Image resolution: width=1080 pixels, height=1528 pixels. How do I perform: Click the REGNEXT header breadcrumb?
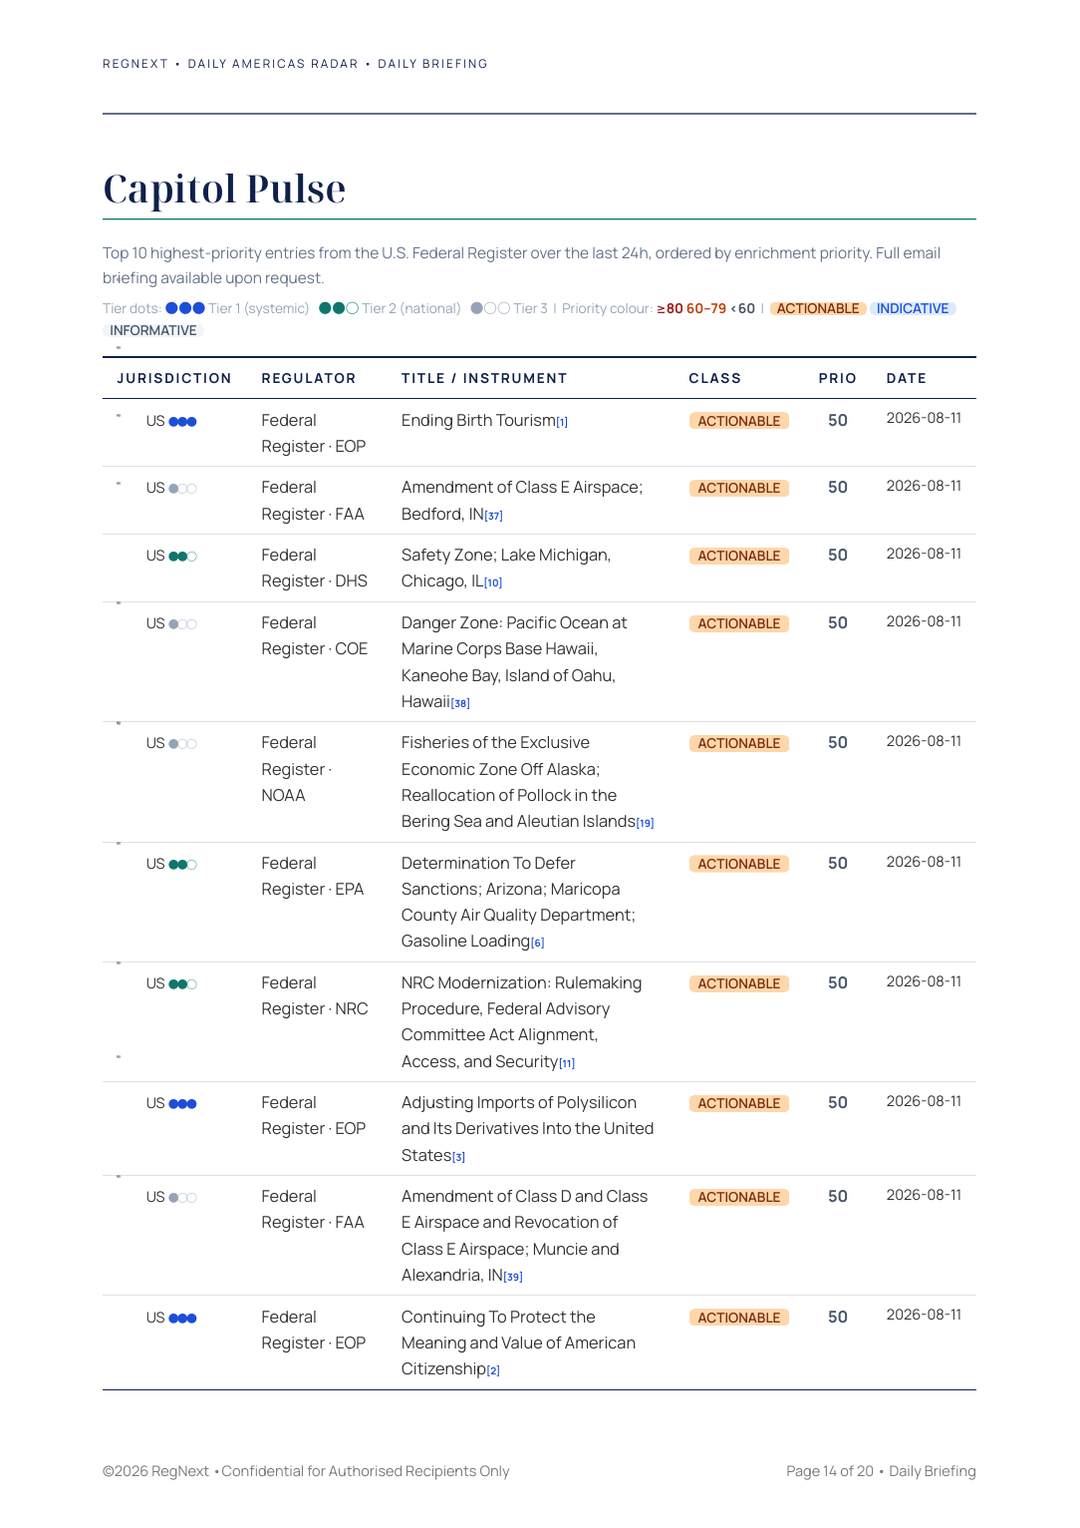pos(135,64)
